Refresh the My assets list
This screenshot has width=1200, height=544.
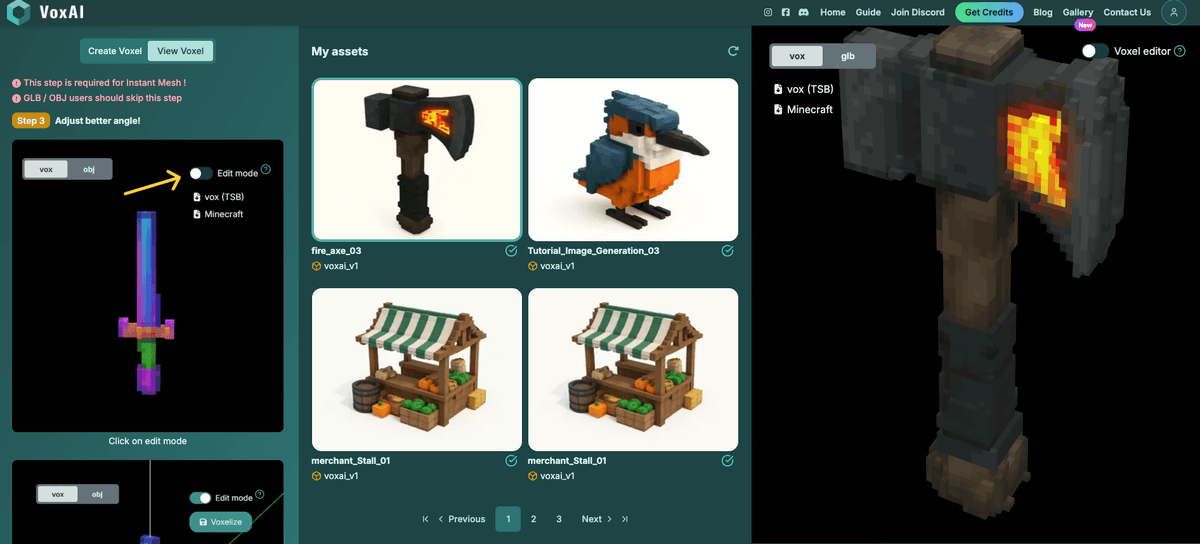(x=733, y=51)
